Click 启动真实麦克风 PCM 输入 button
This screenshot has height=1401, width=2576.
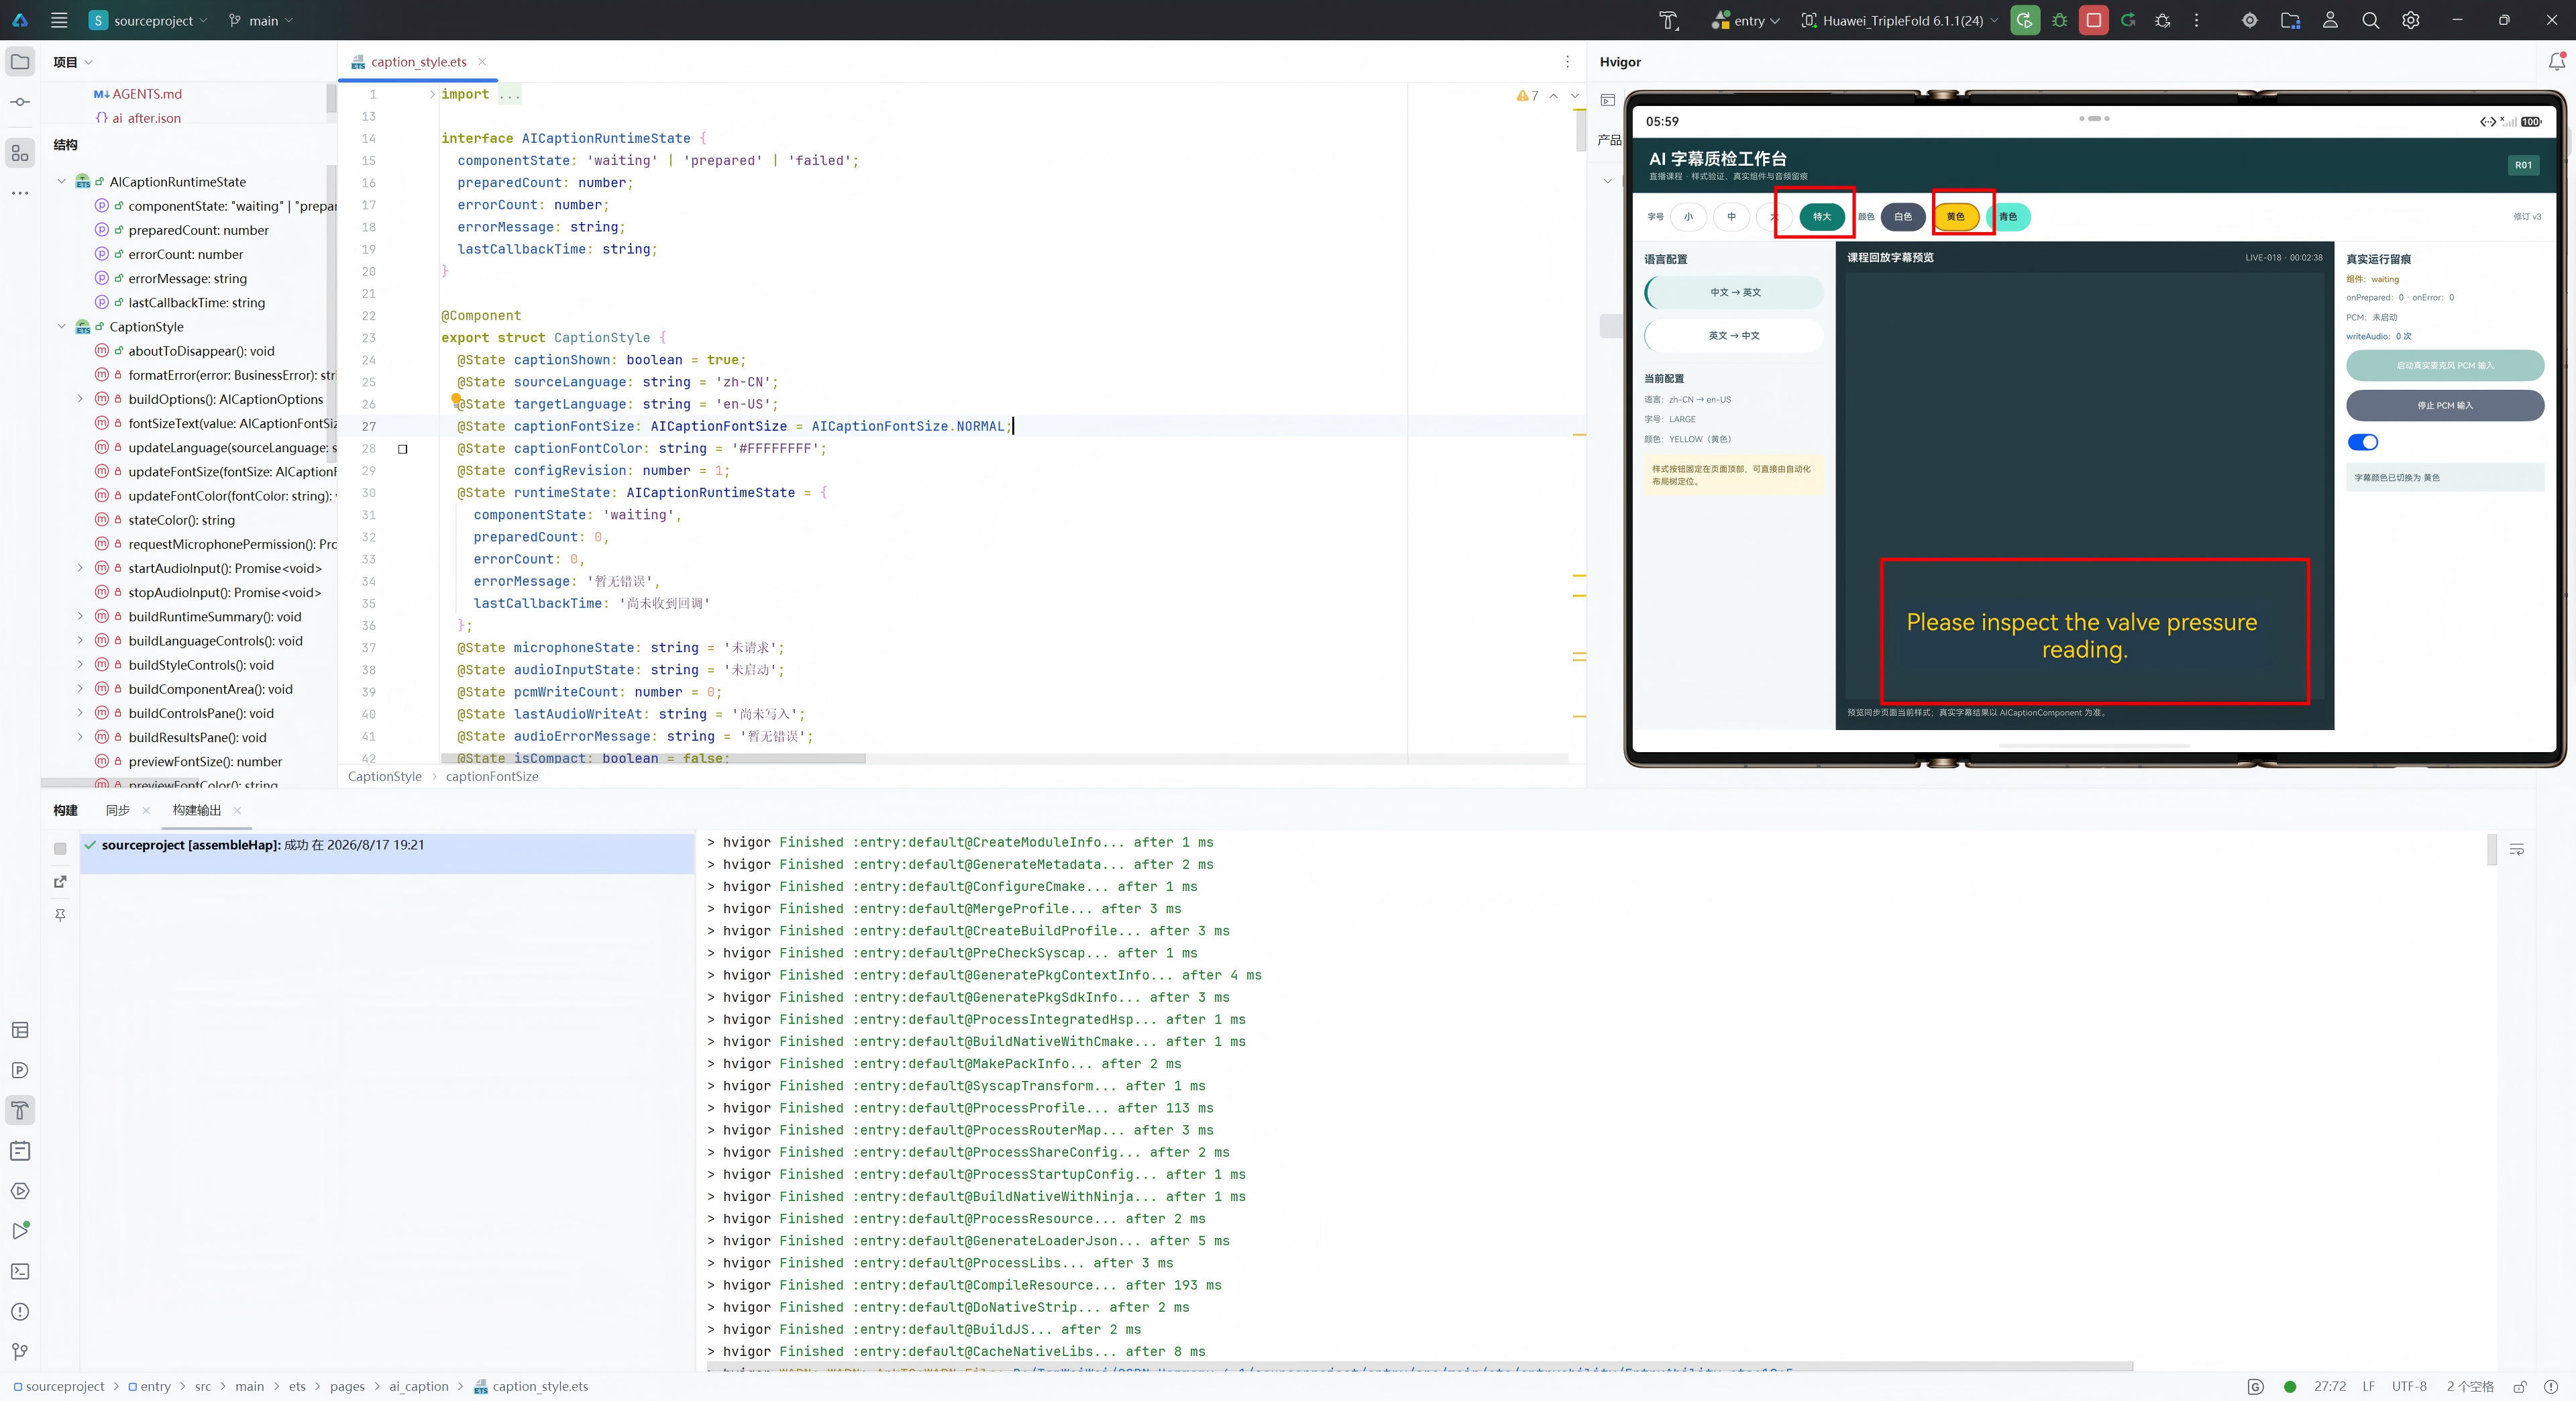coord(2445,365)
